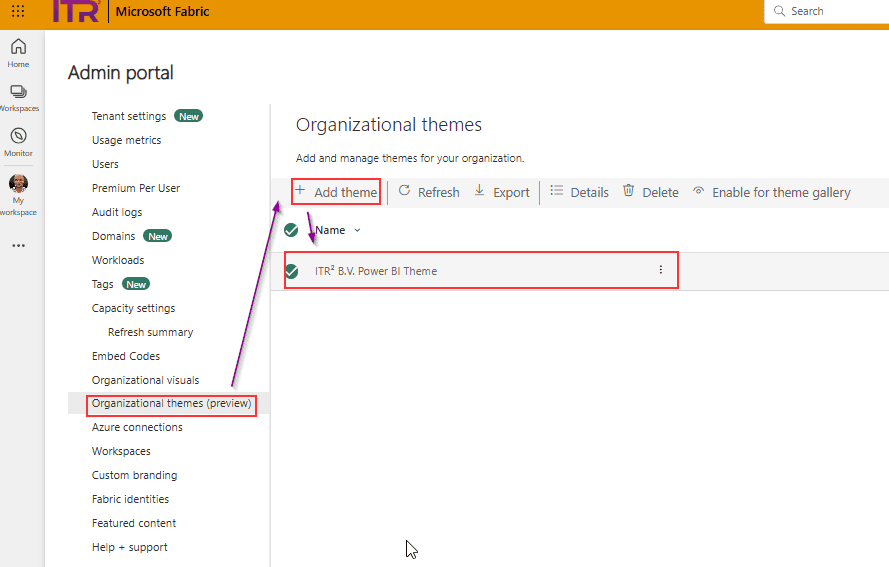The height and width of the screenshot is (567, 889).
Task: Select Organizational themes (preview) in menu
Action: coord(171,404)
